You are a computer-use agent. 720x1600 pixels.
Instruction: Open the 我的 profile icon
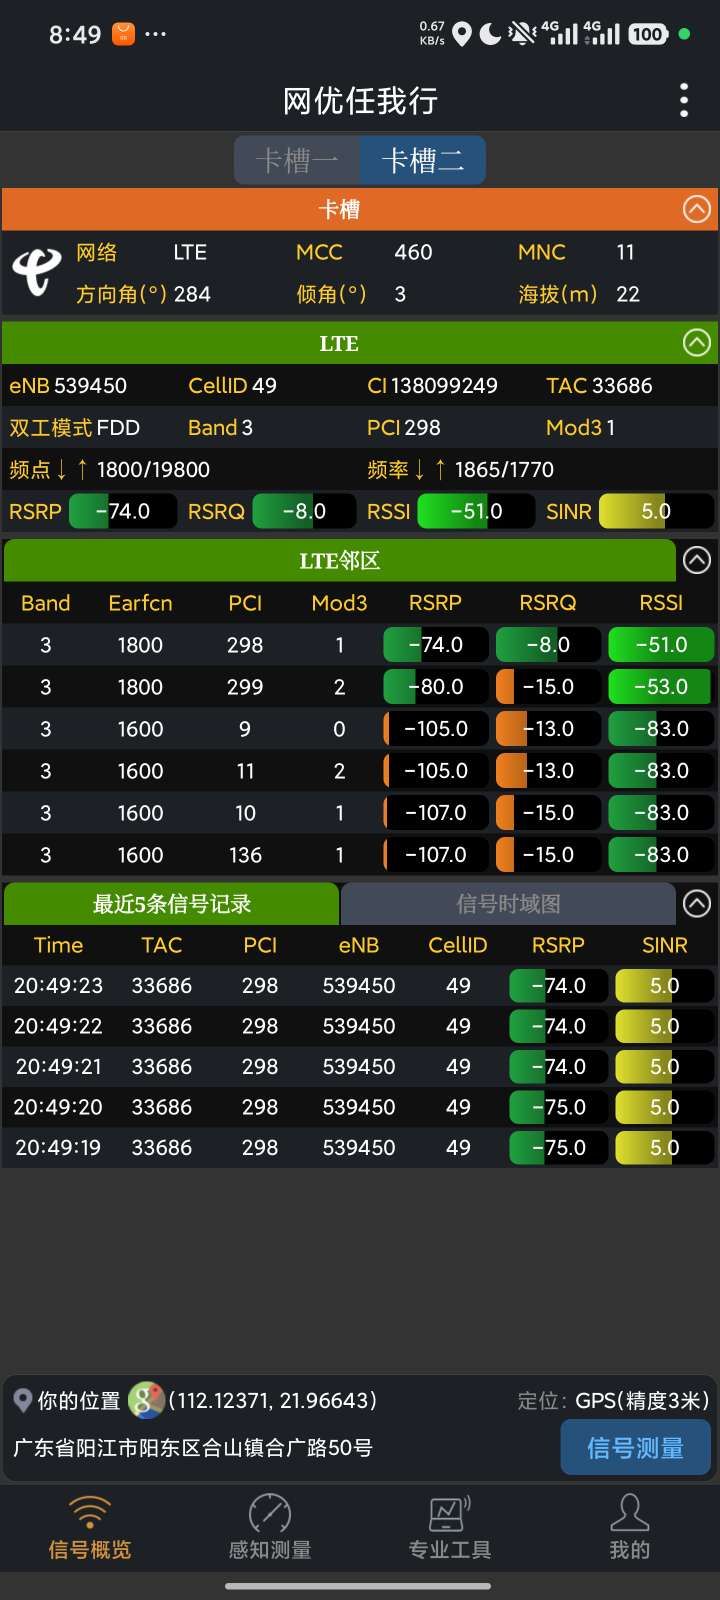point(630,1514)
